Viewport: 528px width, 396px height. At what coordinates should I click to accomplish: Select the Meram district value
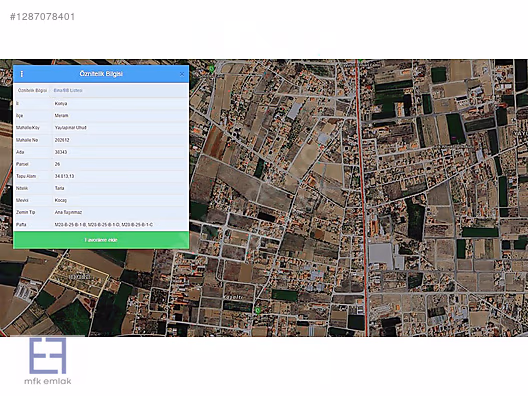click(62, 116)
